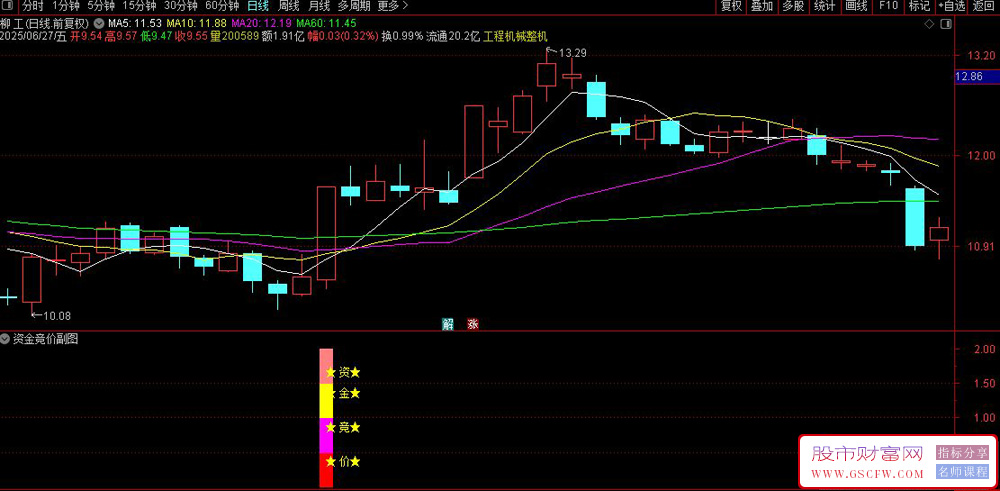
Task: Click the MA10: 11.88 indicator label
Action: coord(196,24)
